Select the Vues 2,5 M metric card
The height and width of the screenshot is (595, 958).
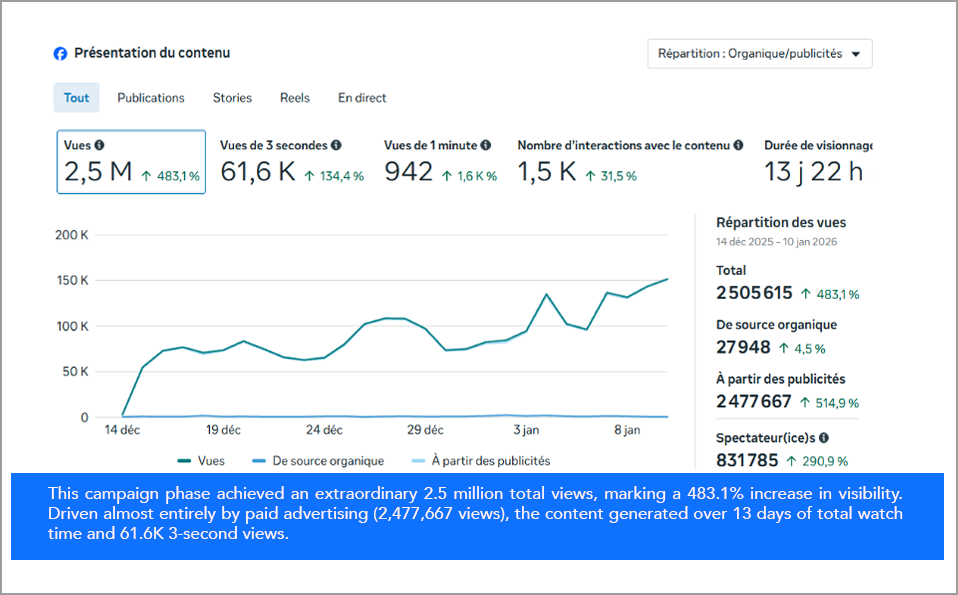[x=131, y=162]
